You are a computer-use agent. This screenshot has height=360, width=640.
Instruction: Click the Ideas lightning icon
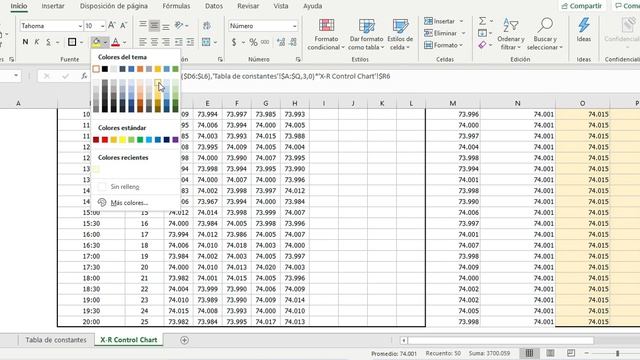[584, 25]
